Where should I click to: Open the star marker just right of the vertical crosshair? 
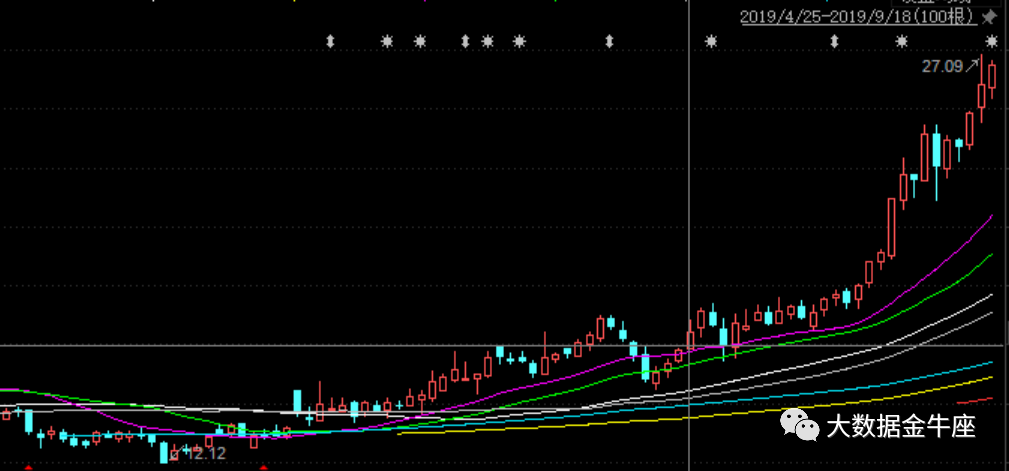(710, 41)
